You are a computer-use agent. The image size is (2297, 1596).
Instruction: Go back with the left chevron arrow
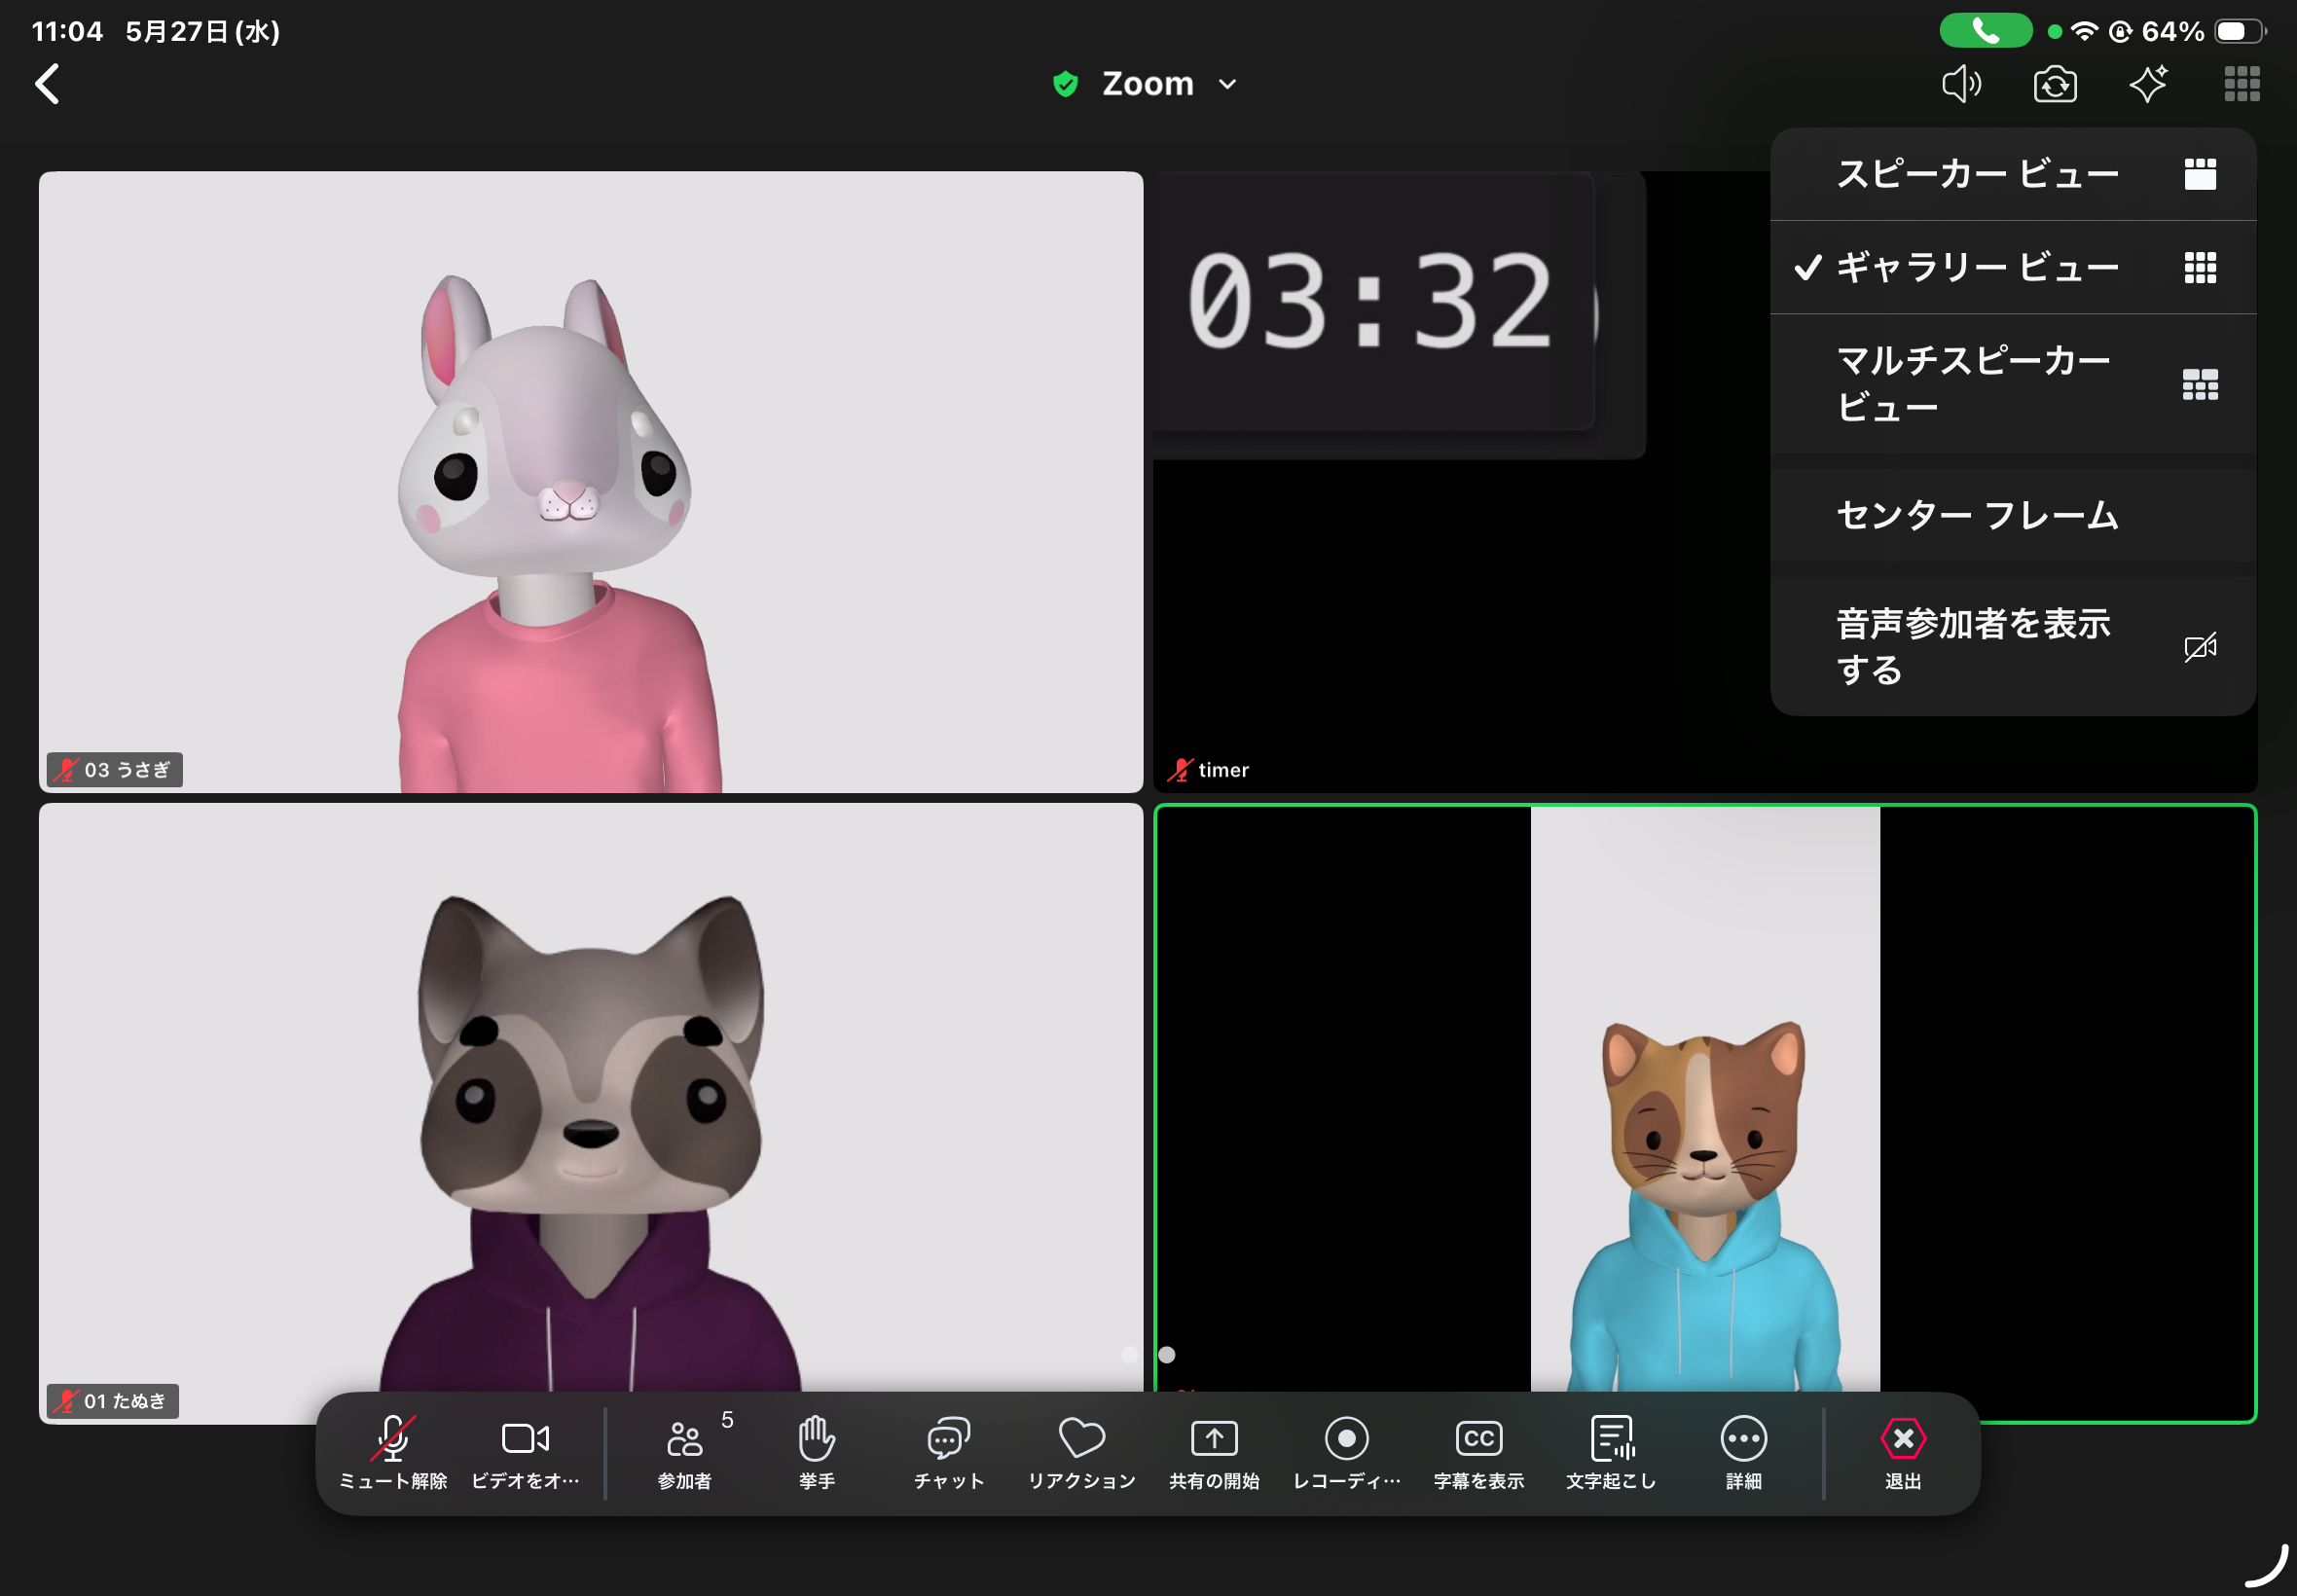point(47,84)
